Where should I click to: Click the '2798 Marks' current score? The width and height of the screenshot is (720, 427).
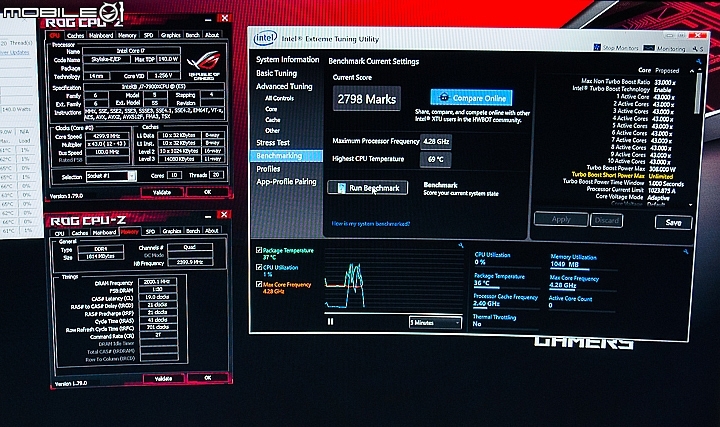point(366,99)
